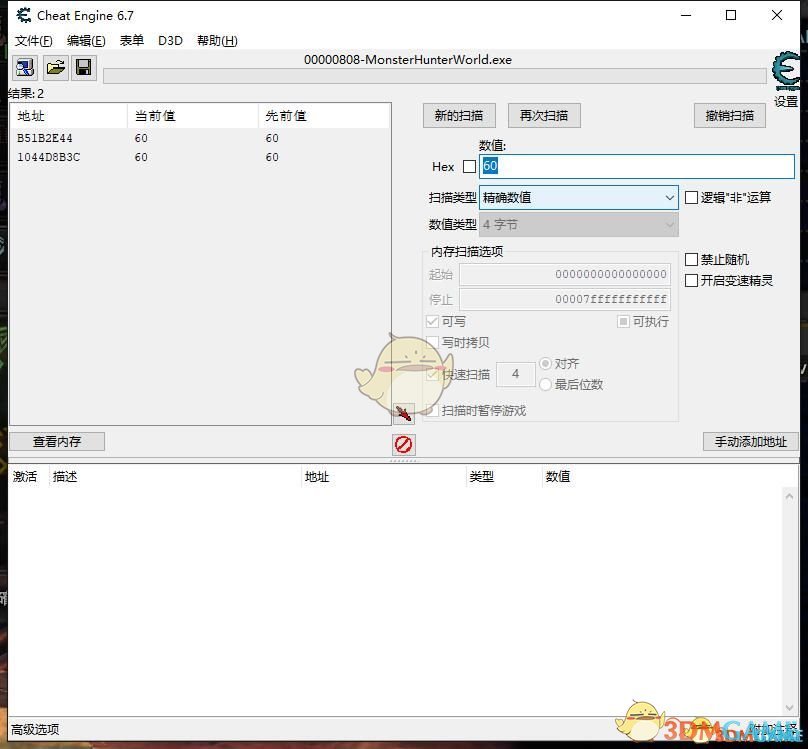Click the 撤销扫描 button

pos(730,115)
